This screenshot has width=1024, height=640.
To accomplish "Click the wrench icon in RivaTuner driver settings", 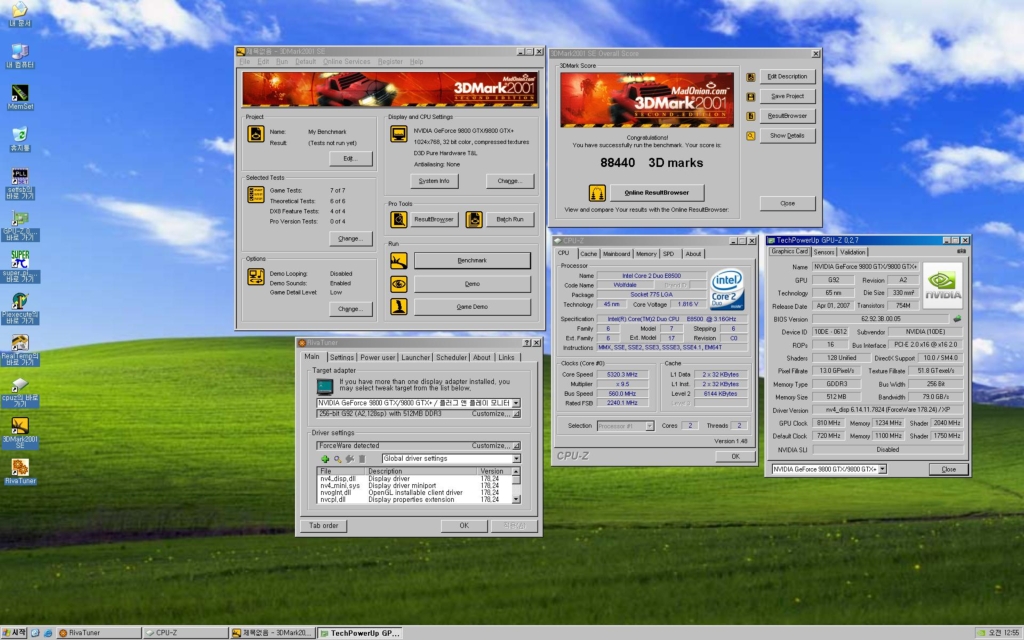I will click(349, 459).
